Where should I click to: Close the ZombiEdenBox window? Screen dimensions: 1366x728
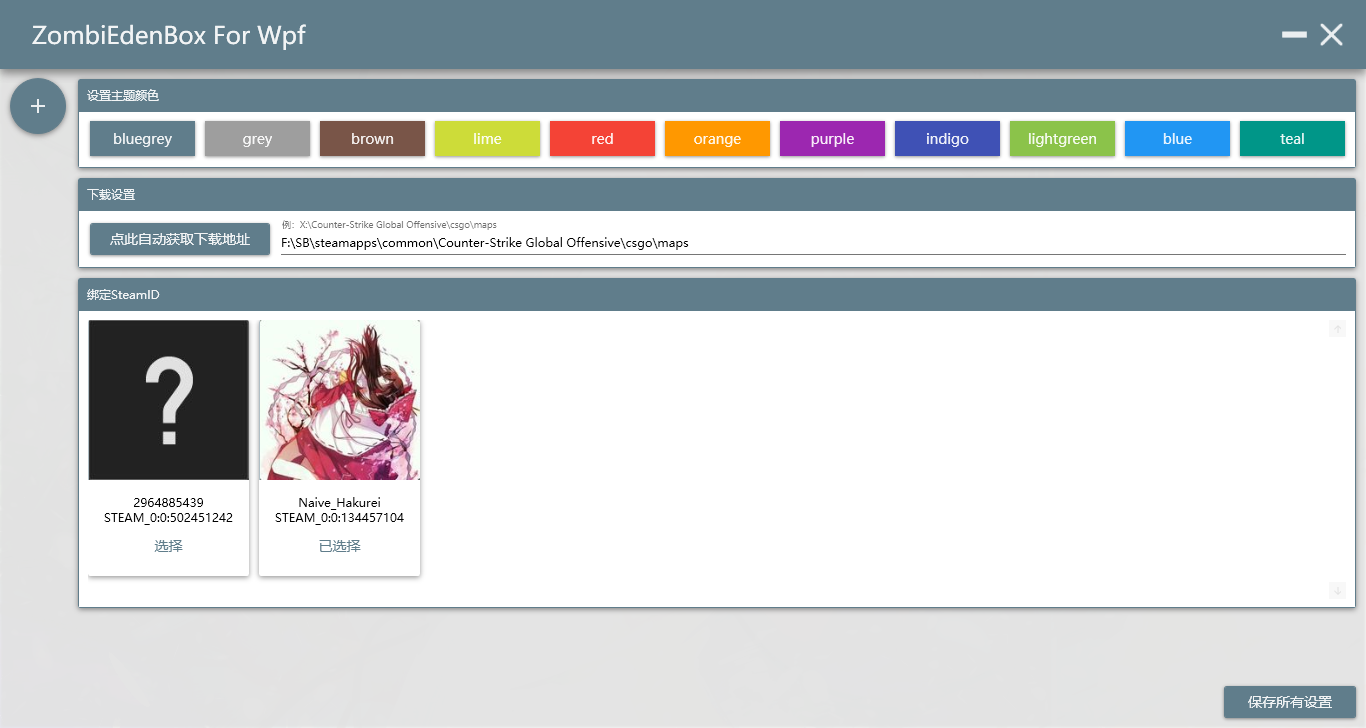(1331, 35)
